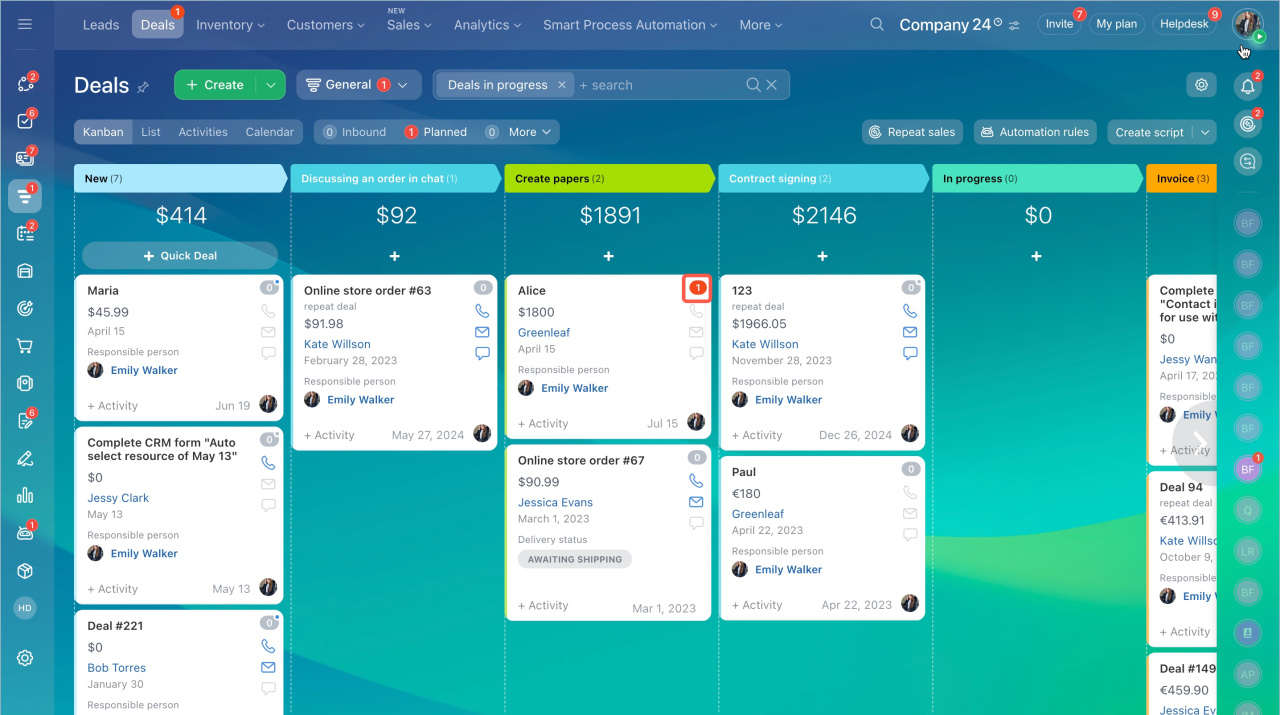The width and height of the screenshot is (1280, 715).
Task: Toggle the Inbound counter filter
Action: [x=355, y=132]
